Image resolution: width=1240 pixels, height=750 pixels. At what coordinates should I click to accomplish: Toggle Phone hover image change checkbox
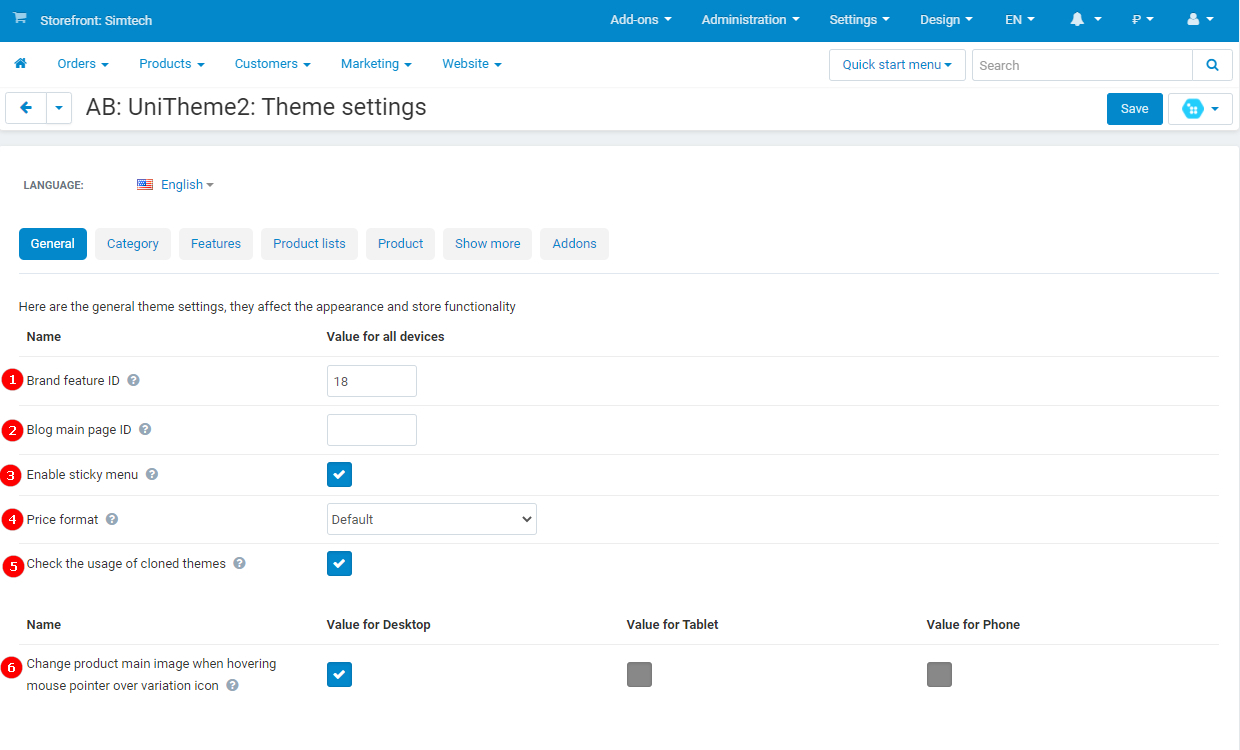click(939, 675)
